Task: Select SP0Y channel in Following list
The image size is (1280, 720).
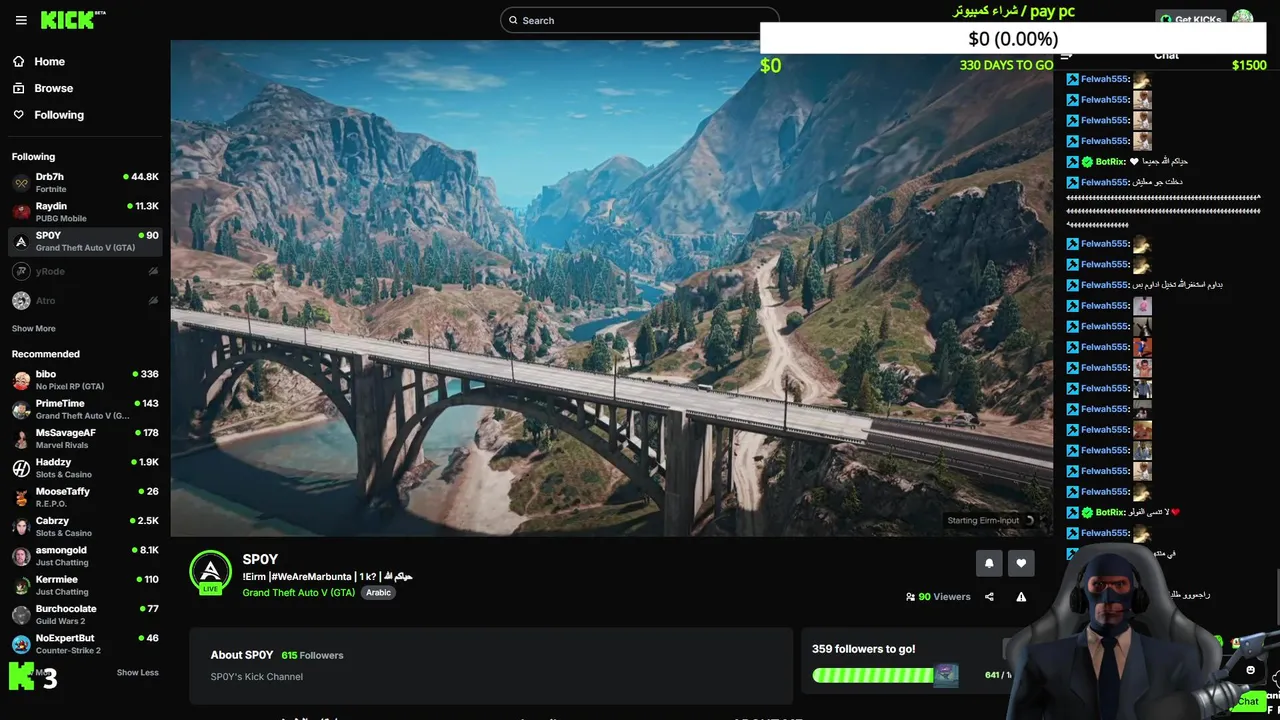Action: click(85, 241)
